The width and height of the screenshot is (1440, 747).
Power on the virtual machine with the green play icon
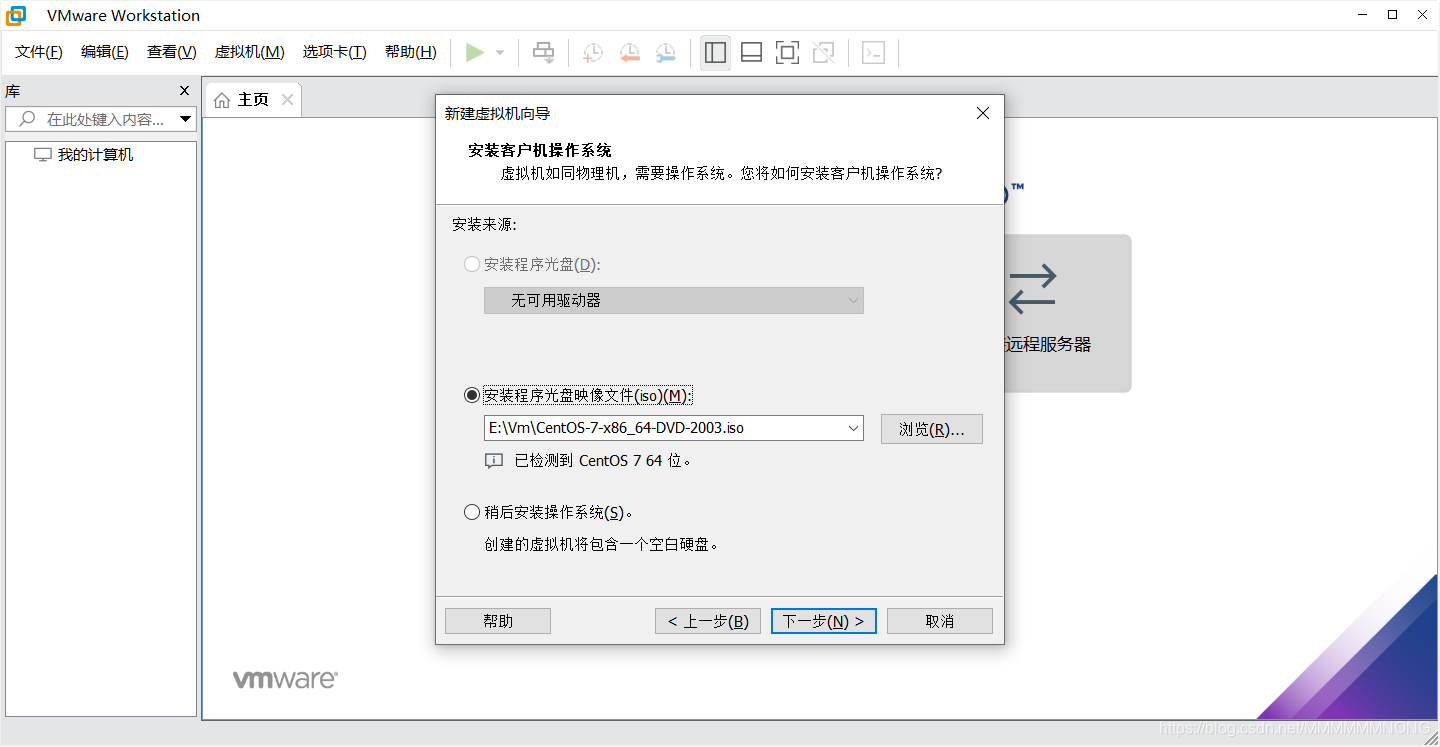coord(475,52)
